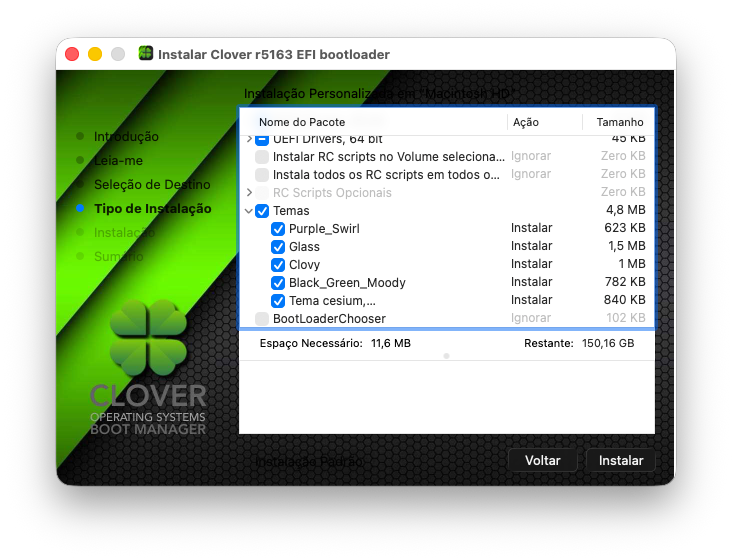The height and width of the screenshot is (560, 732).
Task: Uncheck the Black_Green_Moody theme checkbox
Action: (278, 283)
